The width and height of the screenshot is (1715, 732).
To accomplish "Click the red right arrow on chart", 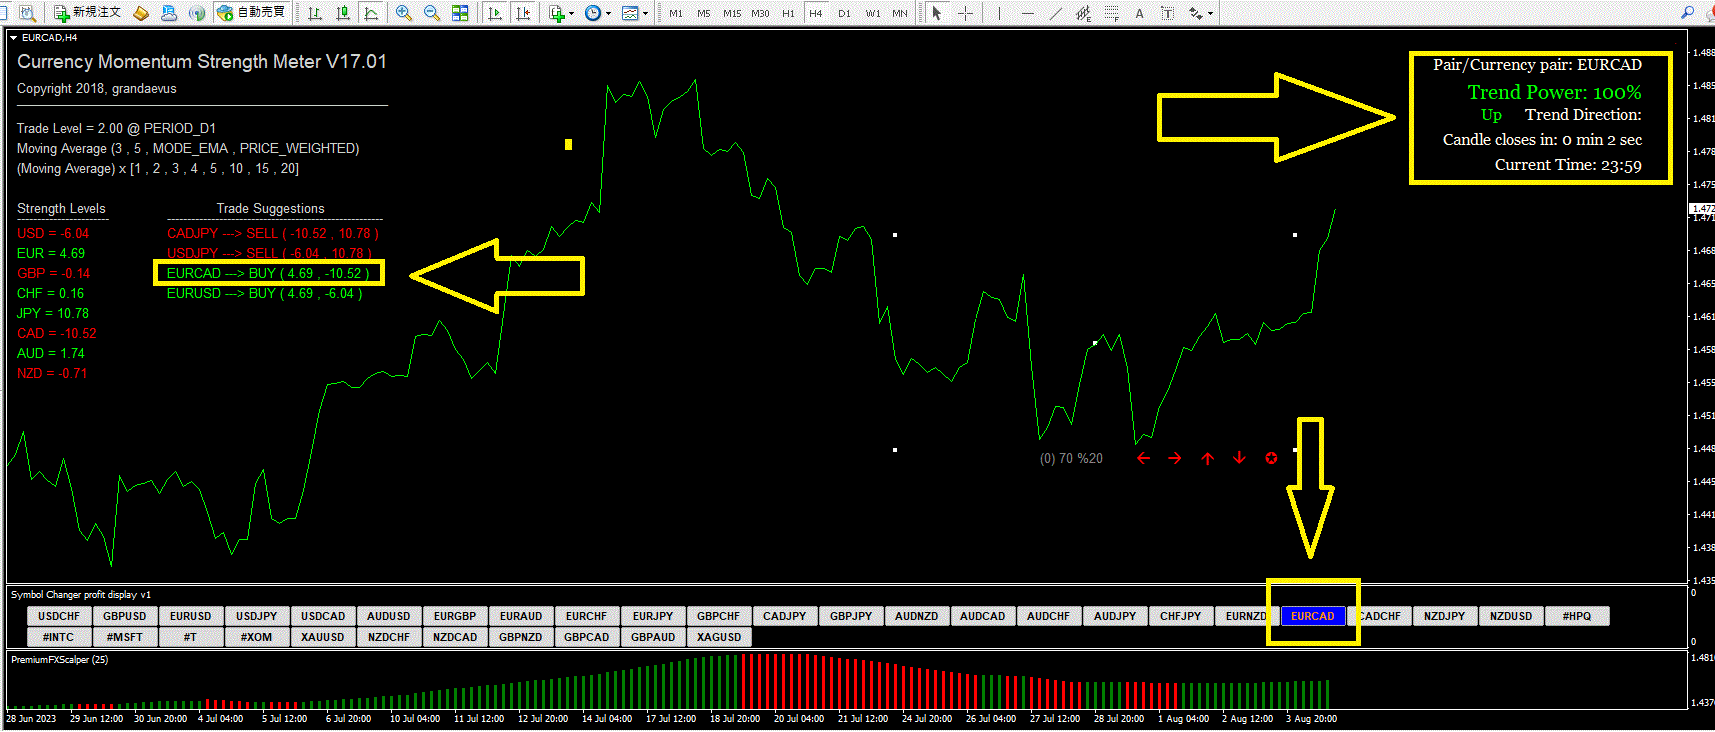I will coord(1175,458).
